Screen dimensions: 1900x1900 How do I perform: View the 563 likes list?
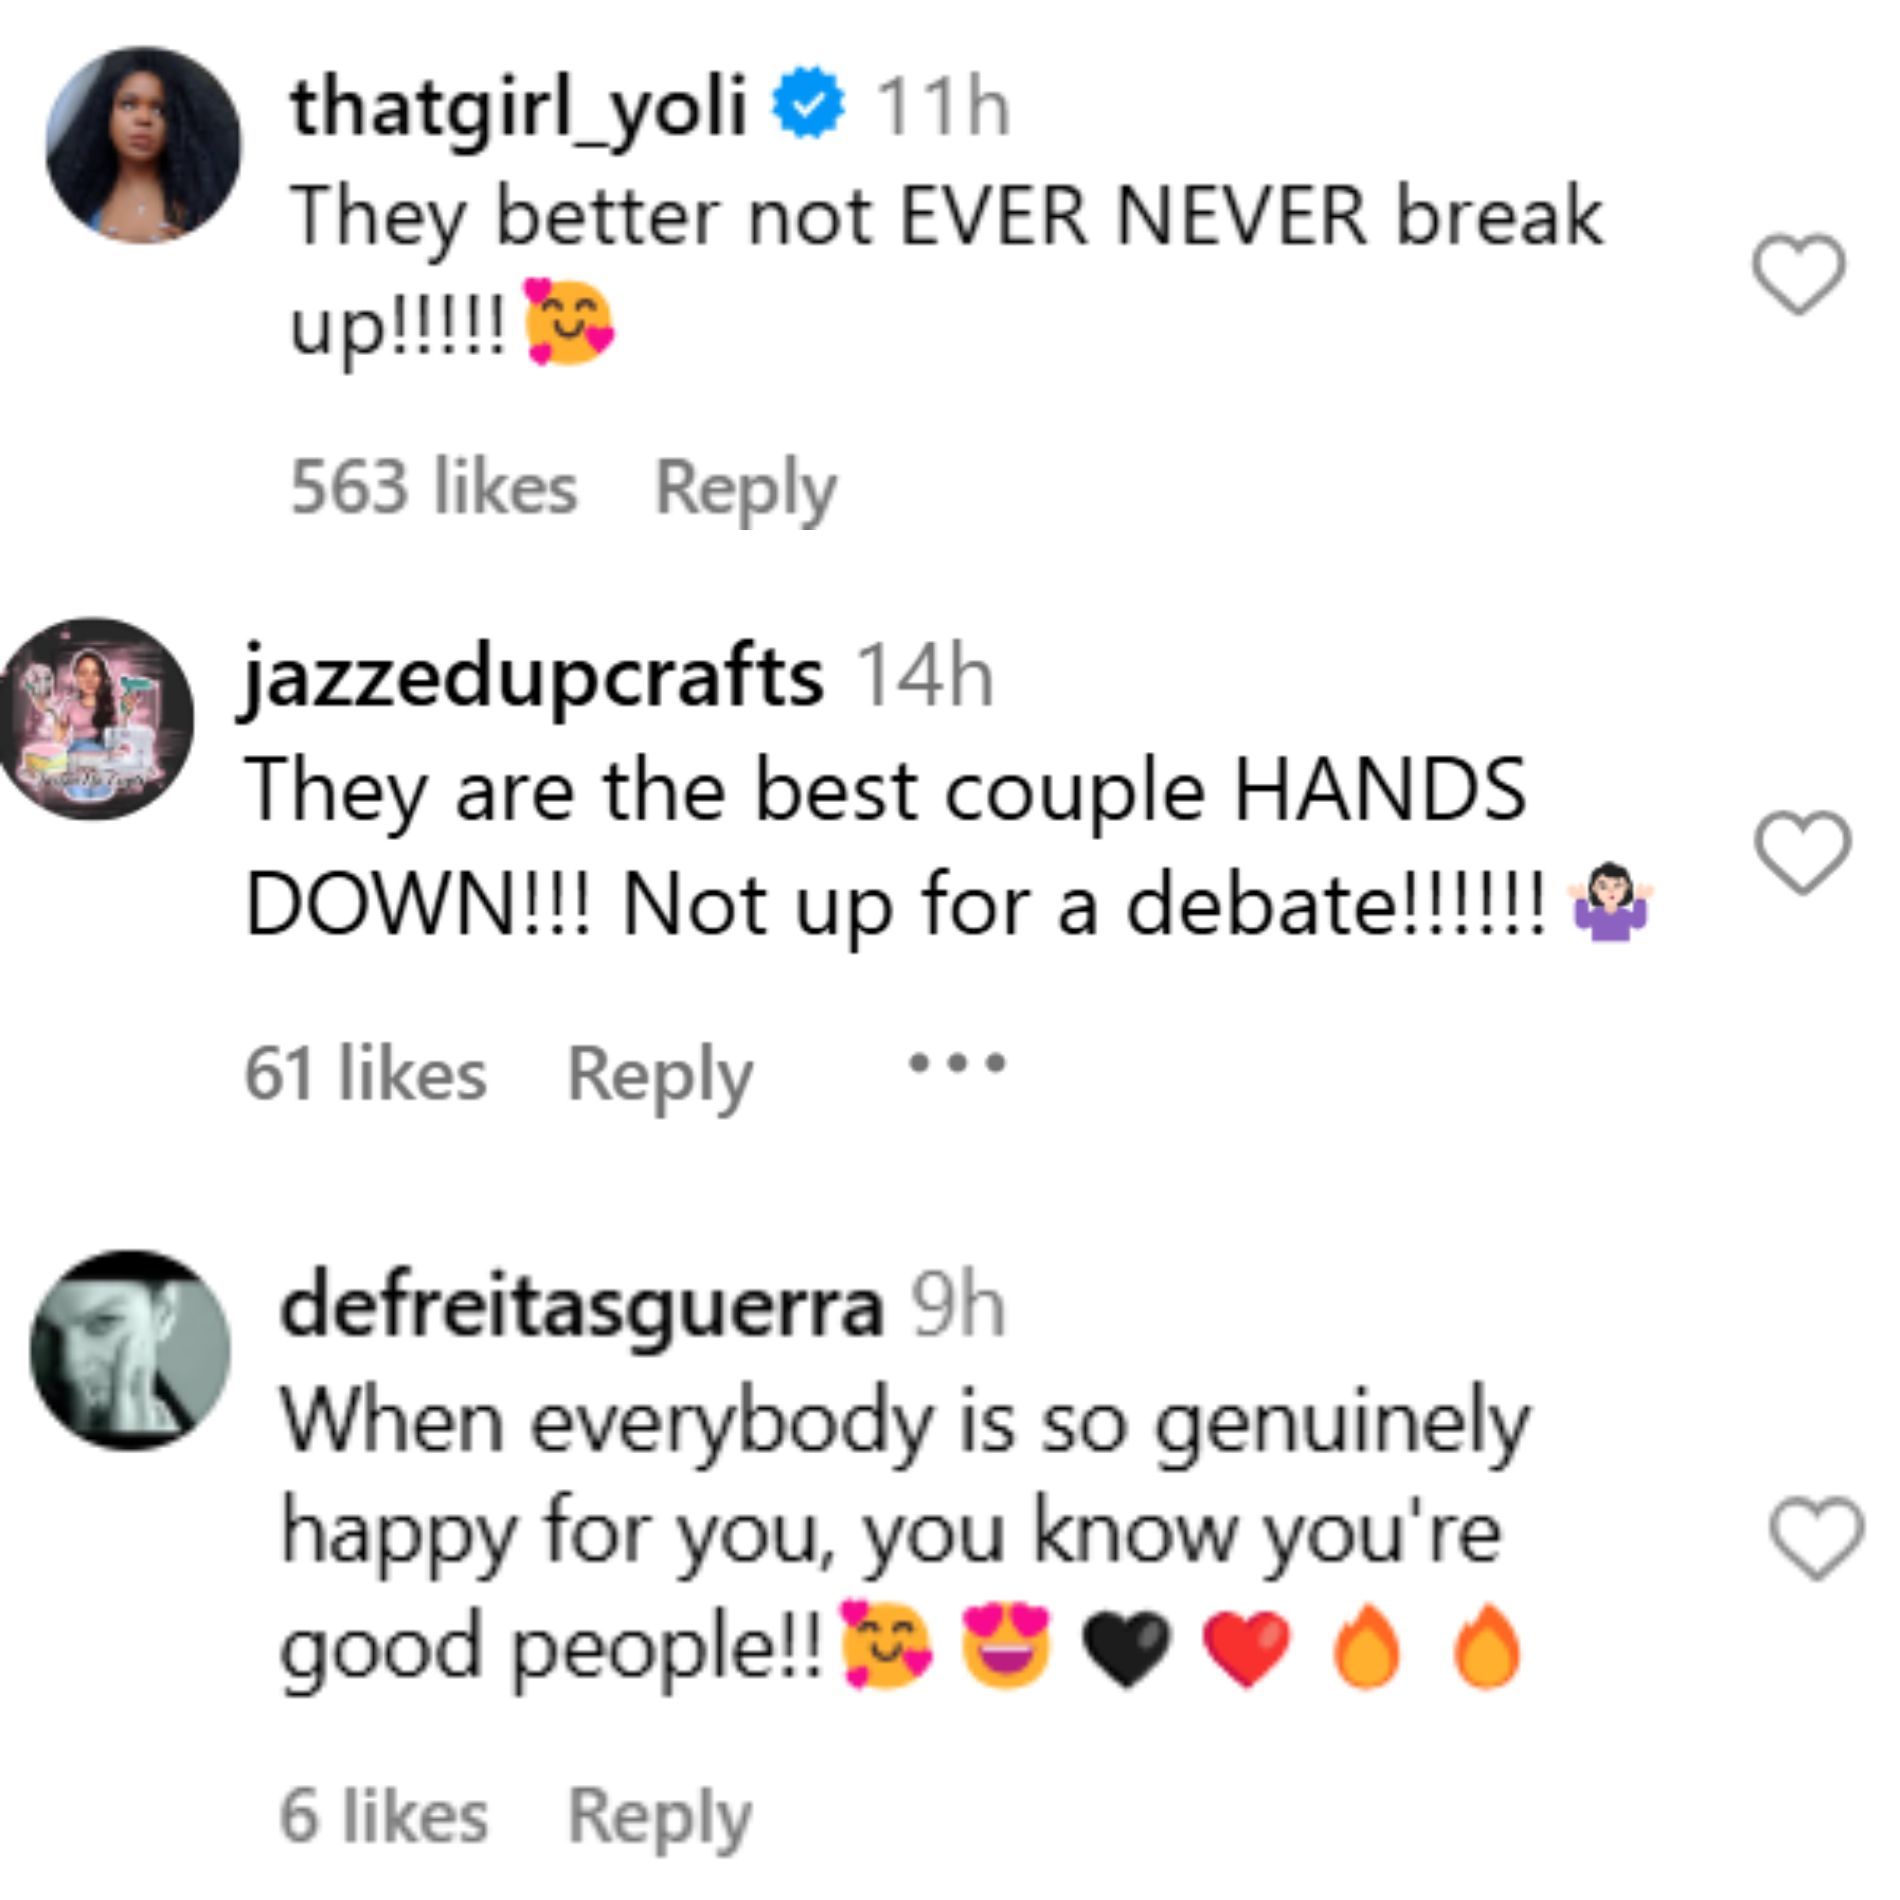pos(433,487)
